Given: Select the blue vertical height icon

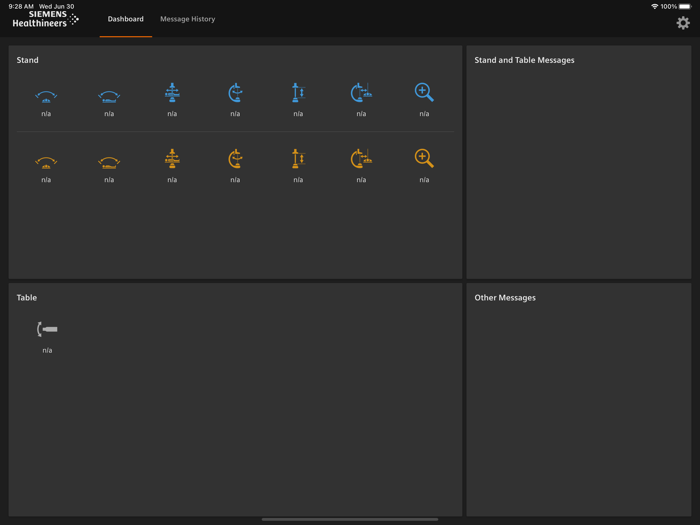Looking at the screenshot, I should tap(298, 93).
